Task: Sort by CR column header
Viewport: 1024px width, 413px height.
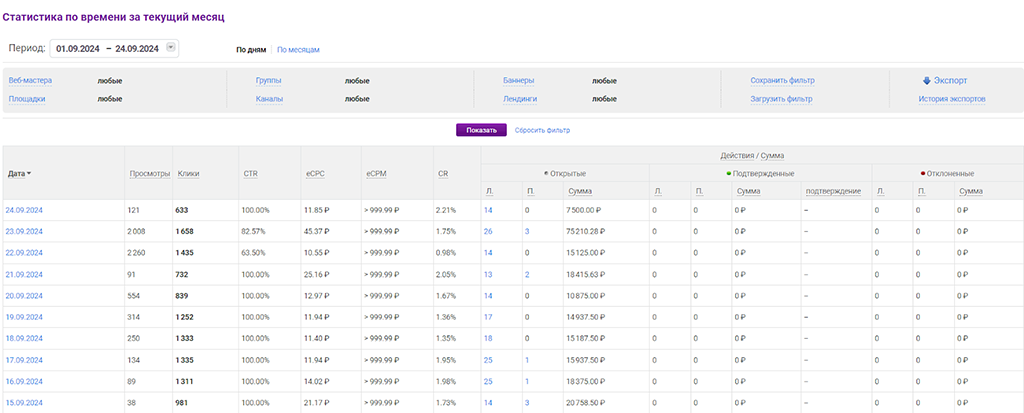Action: 443,173
